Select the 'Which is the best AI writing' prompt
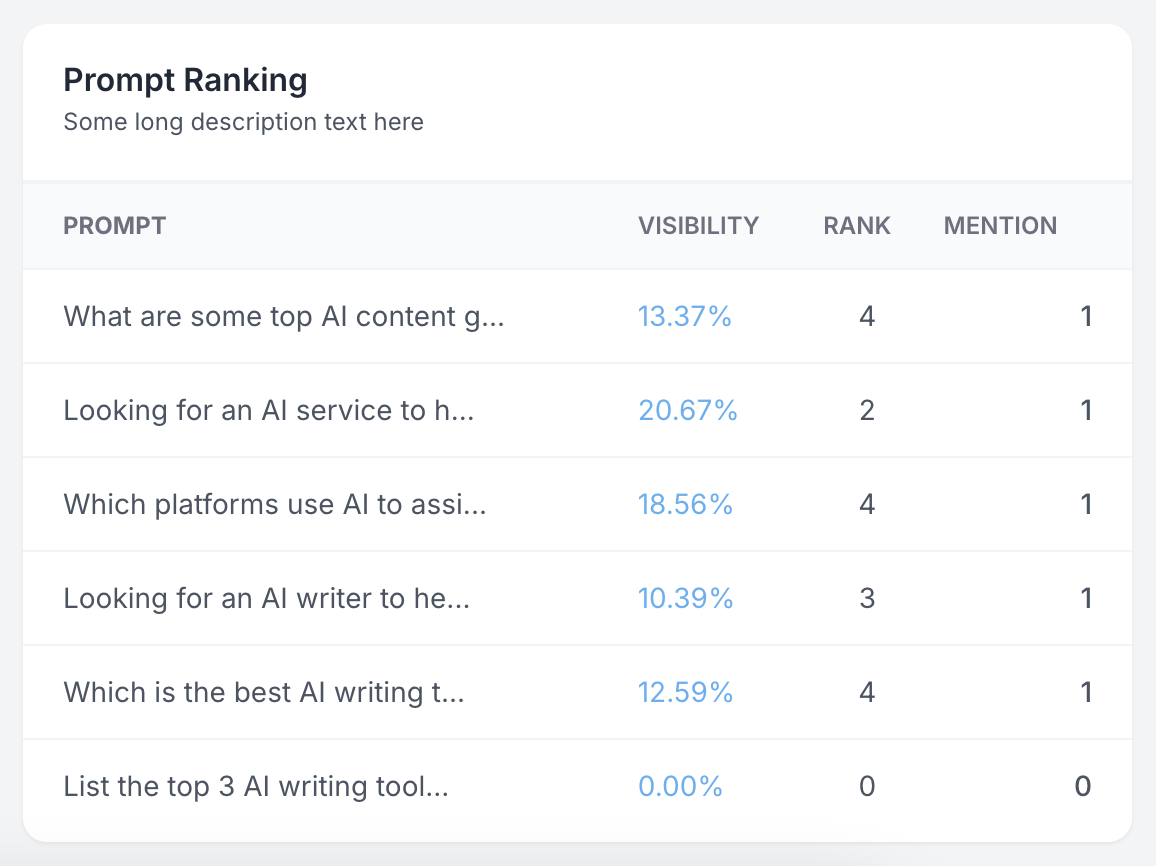1156x866 pixels. pyautogui.click(x=264, y=693)
